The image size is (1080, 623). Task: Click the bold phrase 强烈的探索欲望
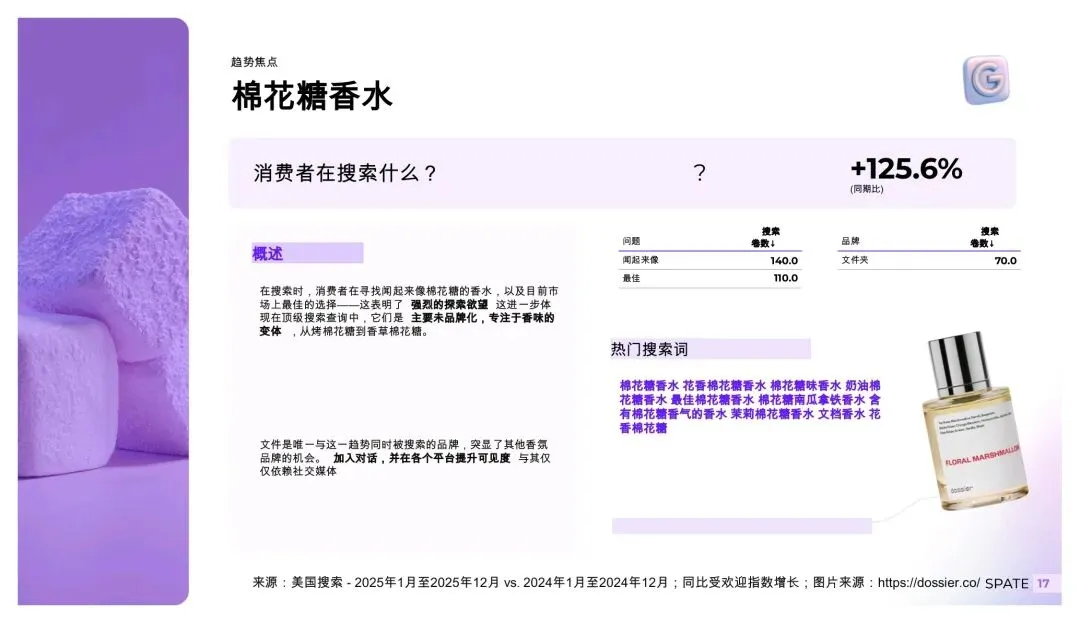pos(449,304)
